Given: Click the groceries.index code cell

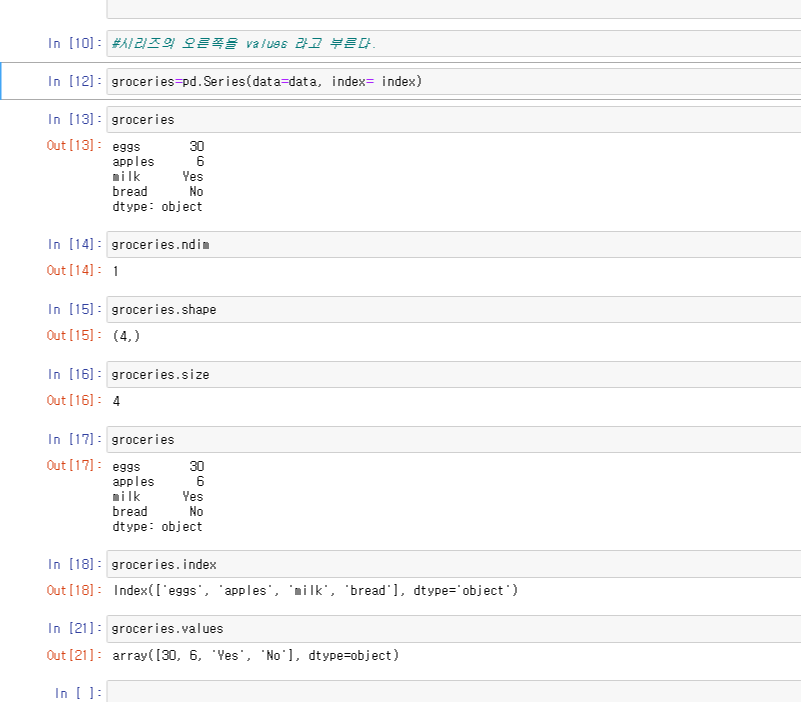Looking at the screenshot, I should 454,564.
